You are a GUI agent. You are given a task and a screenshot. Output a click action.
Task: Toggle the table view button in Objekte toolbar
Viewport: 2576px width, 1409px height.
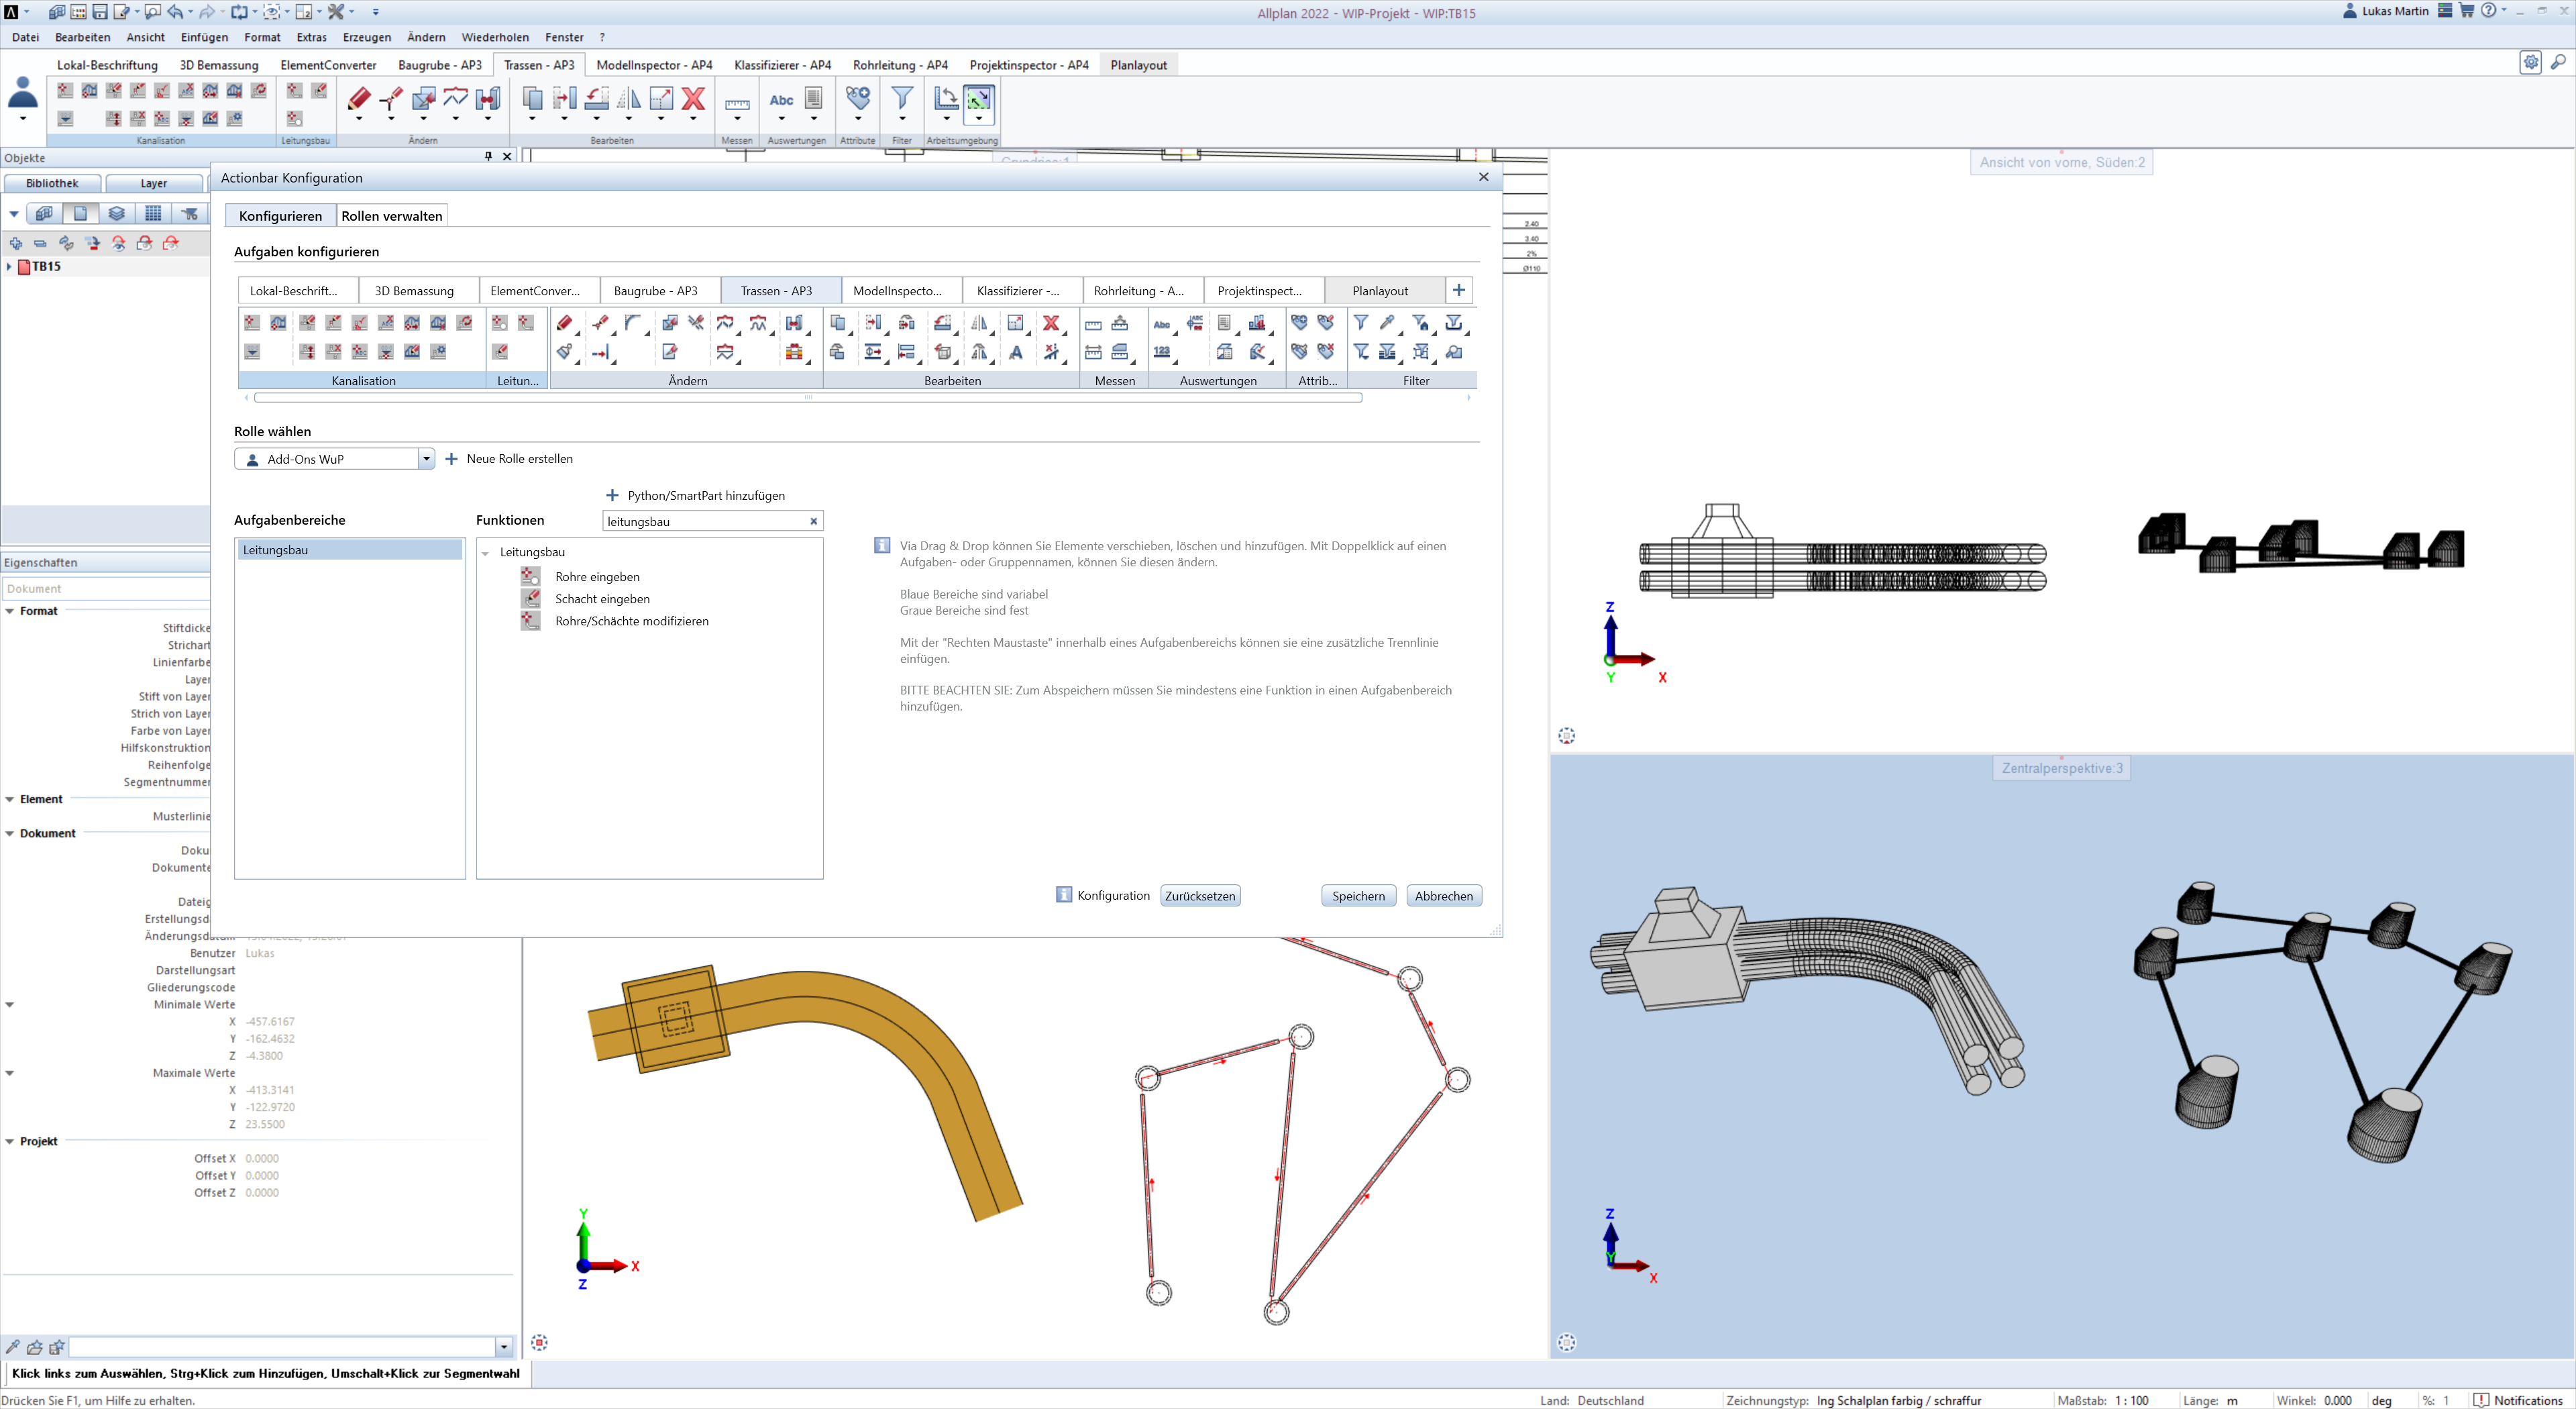pos(153,213)
